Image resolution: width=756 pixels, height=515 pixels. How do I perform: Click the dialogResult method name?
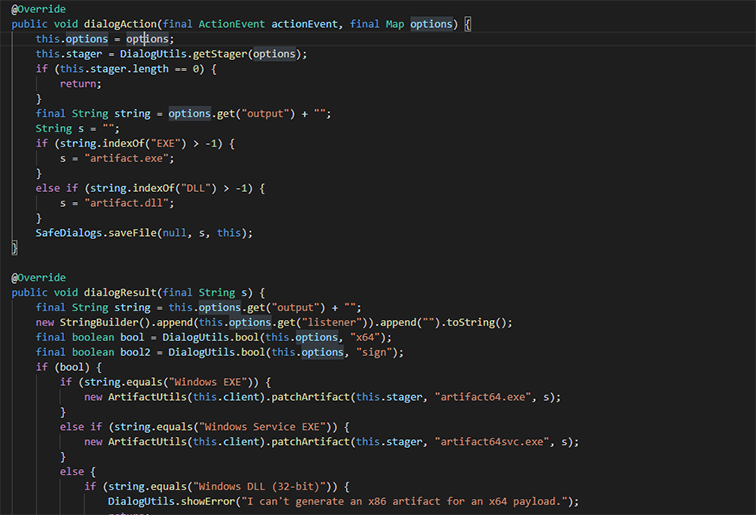tap(120, 293)
